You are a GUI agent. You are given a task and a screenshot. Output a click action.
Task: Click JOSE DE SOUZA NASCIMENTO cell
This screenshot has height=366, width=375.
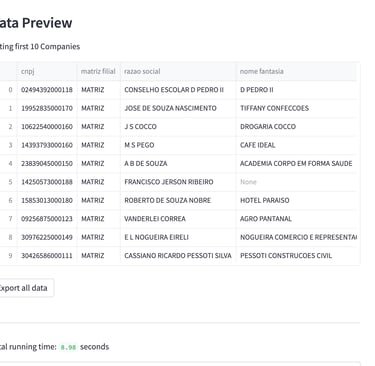(x=178, y=108)
